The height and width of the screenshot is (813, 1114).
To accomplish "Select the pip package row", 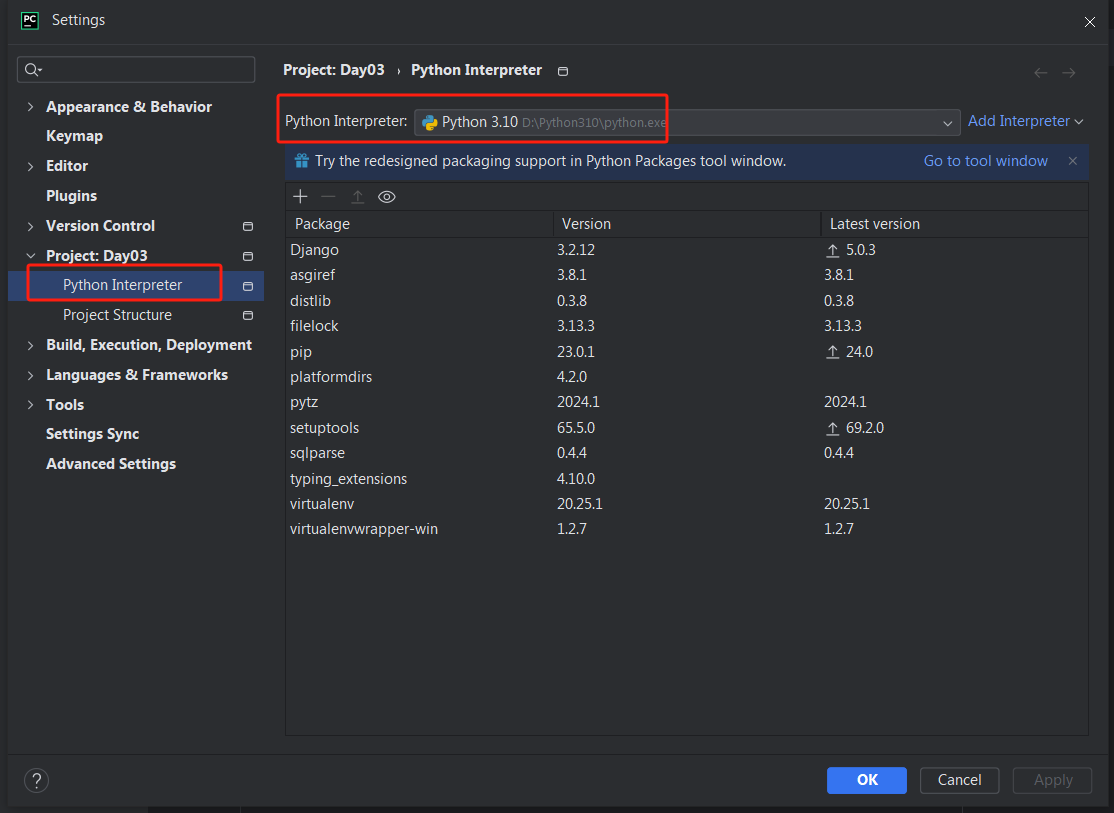I will (x=687, y=352).
